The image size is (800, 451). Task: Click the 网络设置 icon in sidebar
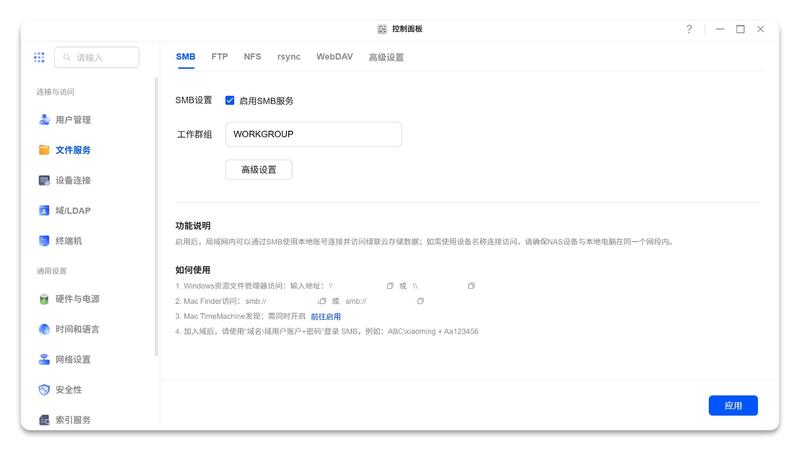[x=44, y=359]
